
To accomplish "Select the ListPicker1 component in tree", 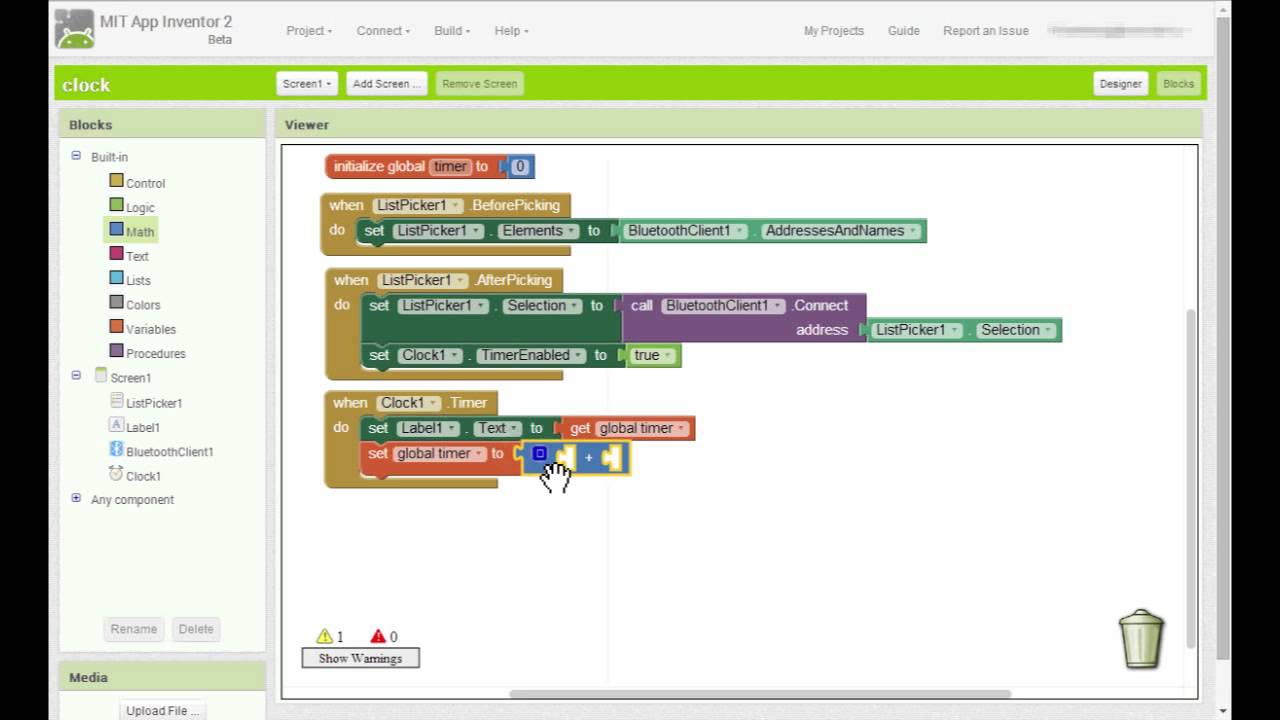I will click(x=154, y=403).
